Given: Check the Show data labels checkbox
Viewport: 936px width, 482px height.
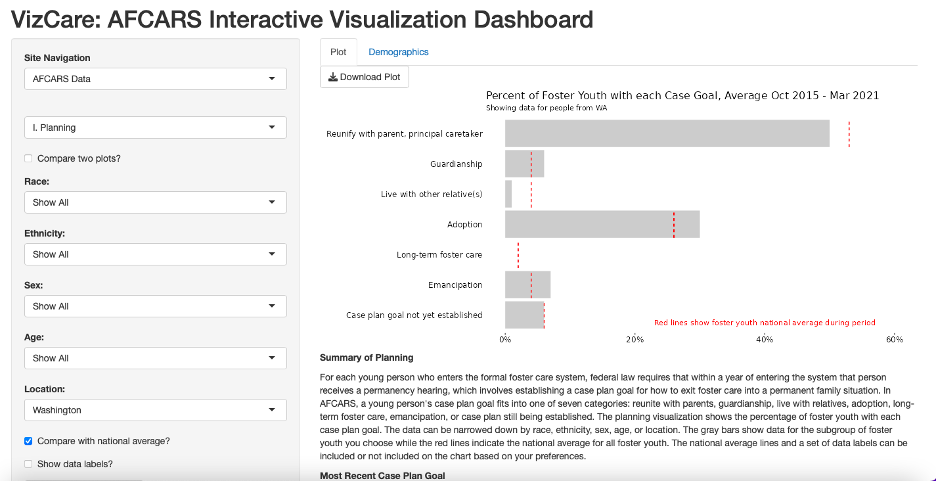Looking at the screenshot, I should coord(28,463).
